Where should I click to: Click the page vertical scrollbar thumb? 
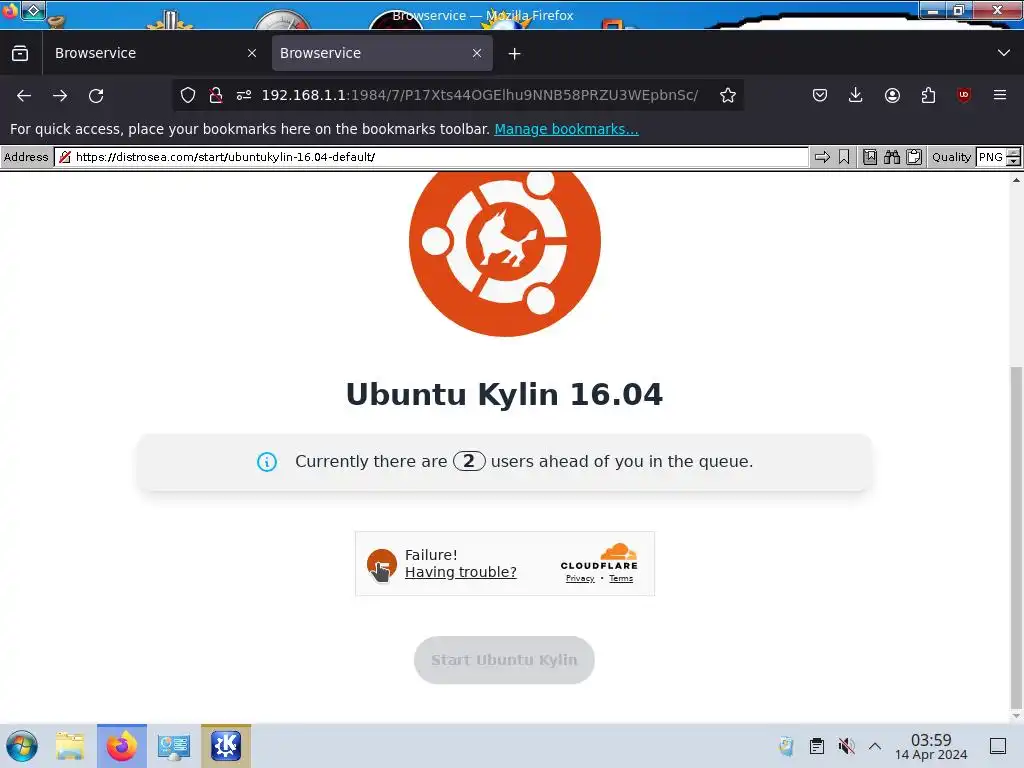(x=1016, y=537)
